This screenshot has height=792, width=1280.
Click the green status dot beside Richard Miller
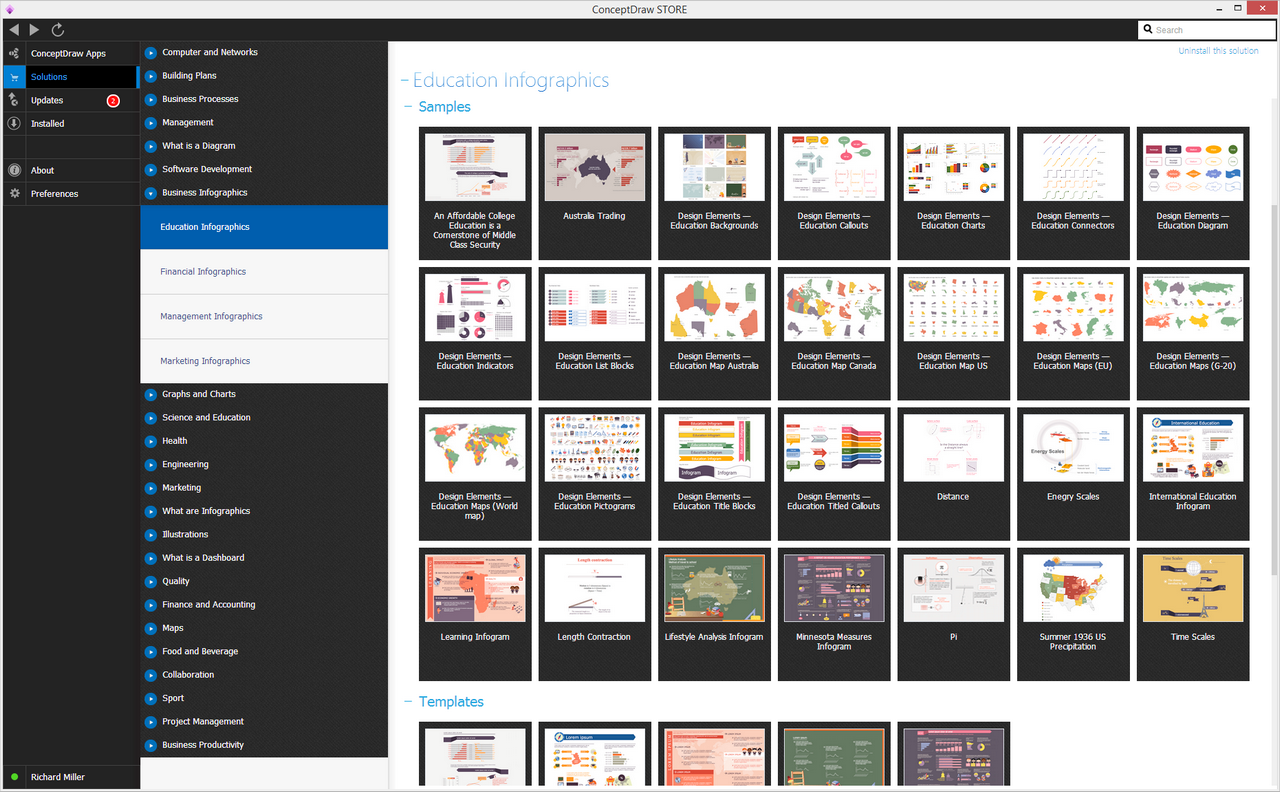coord(14,777)
